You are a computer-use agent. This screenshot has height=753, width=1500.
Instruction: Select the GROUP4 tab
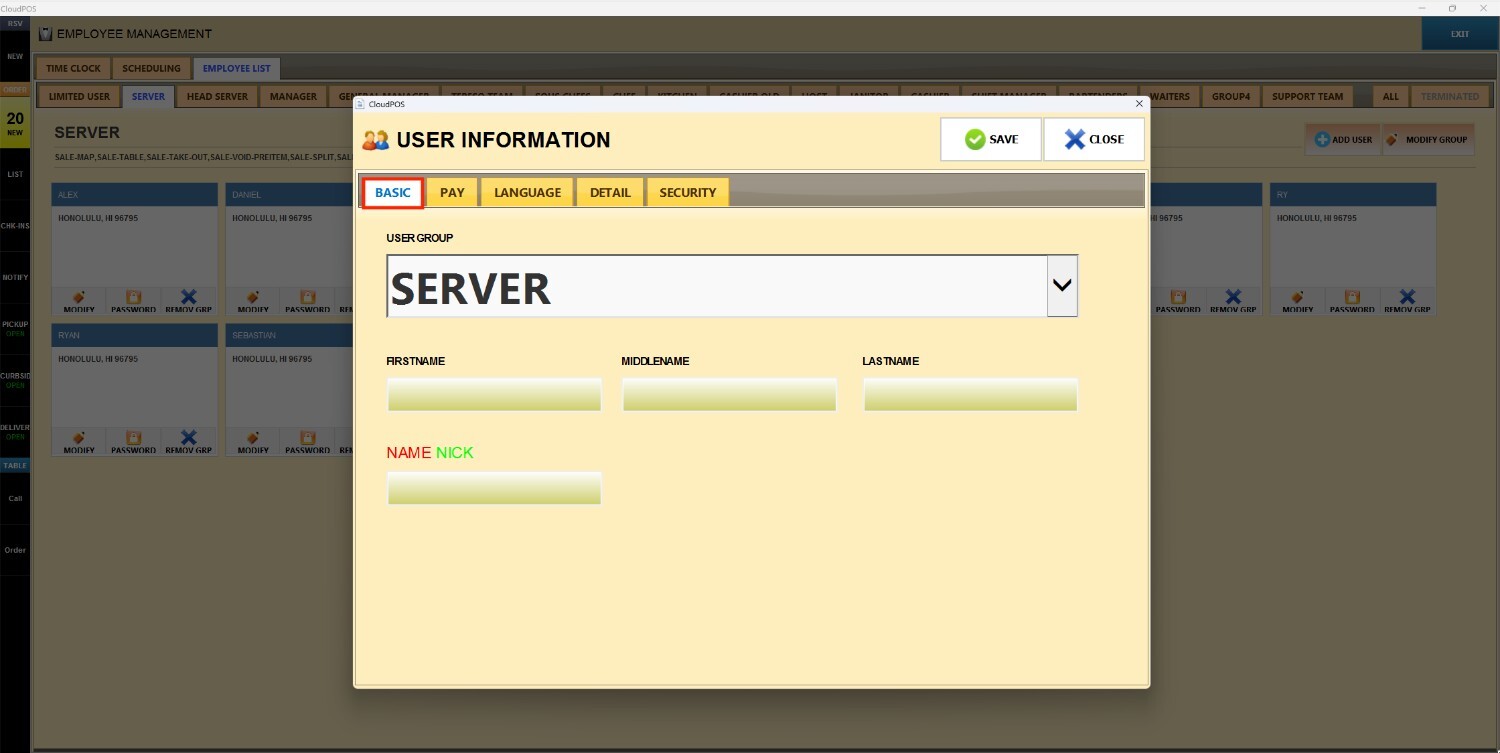tap(1231, 97)
